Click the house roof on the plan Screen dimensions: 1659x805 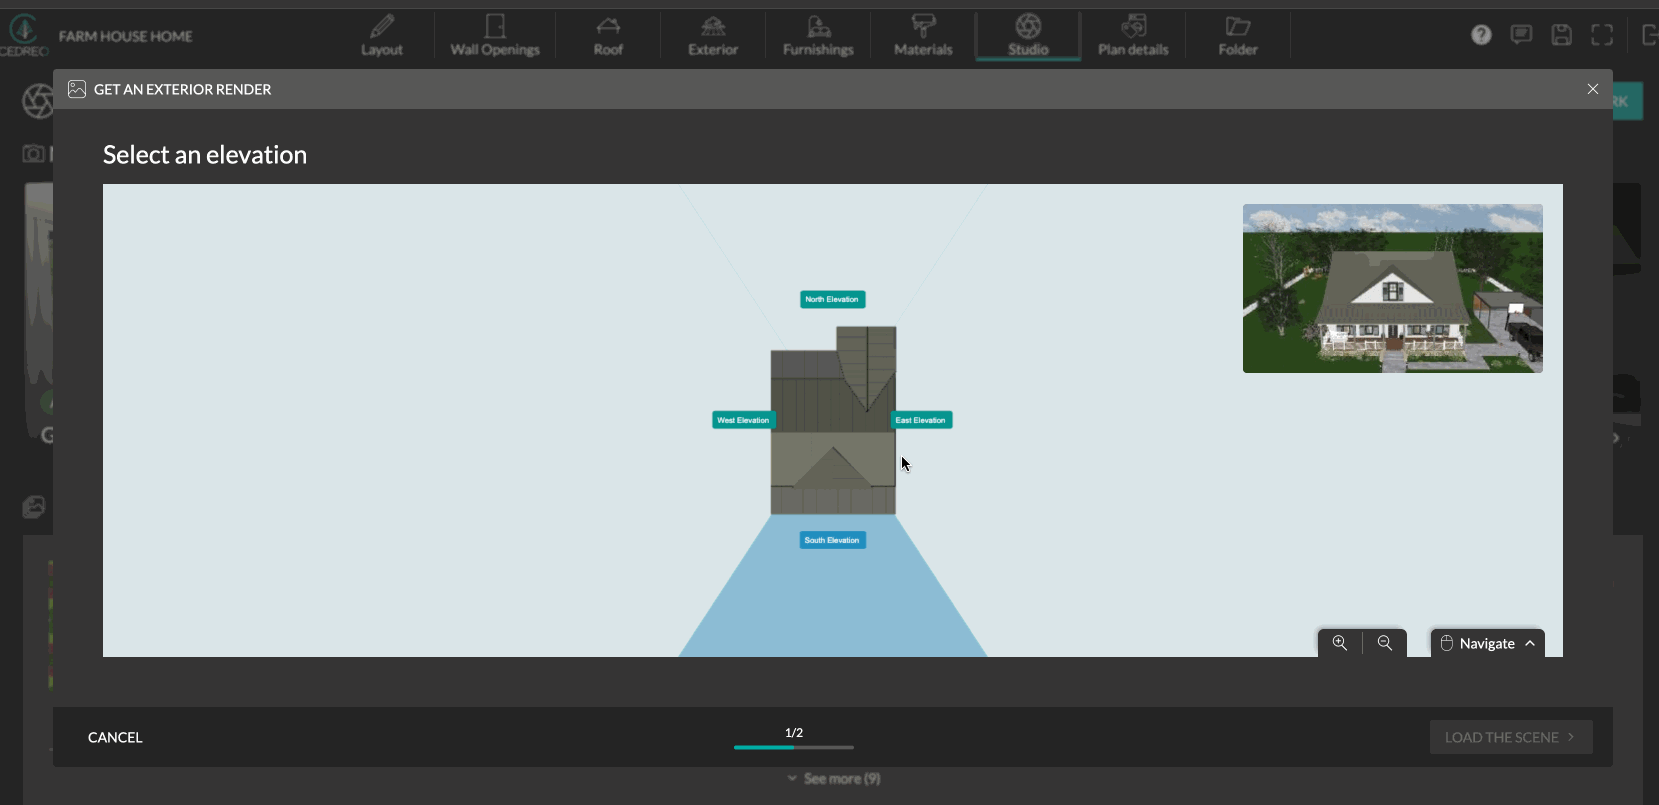(833, 420)
